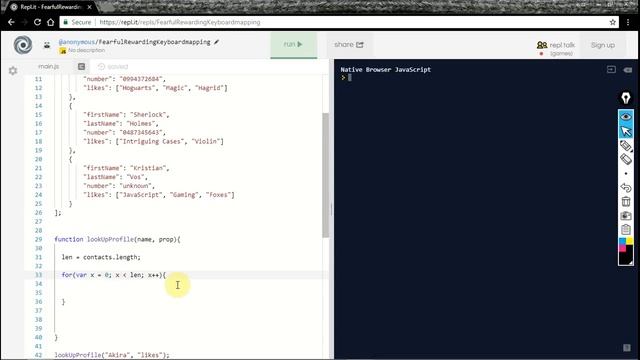The width and height of the screenshot is (640, 360).
Task: Click the 'len = contacts.length;' line
Action: pos(101,257)
